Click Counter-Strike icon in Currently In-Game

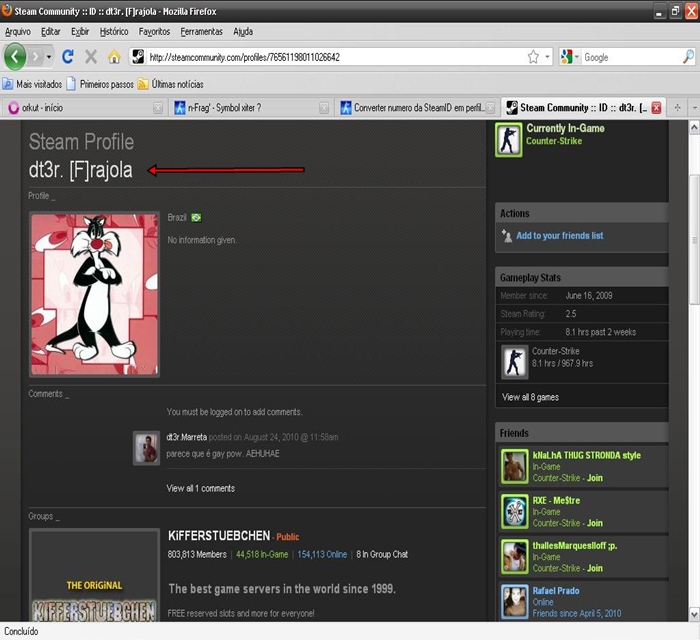[509, 141]
